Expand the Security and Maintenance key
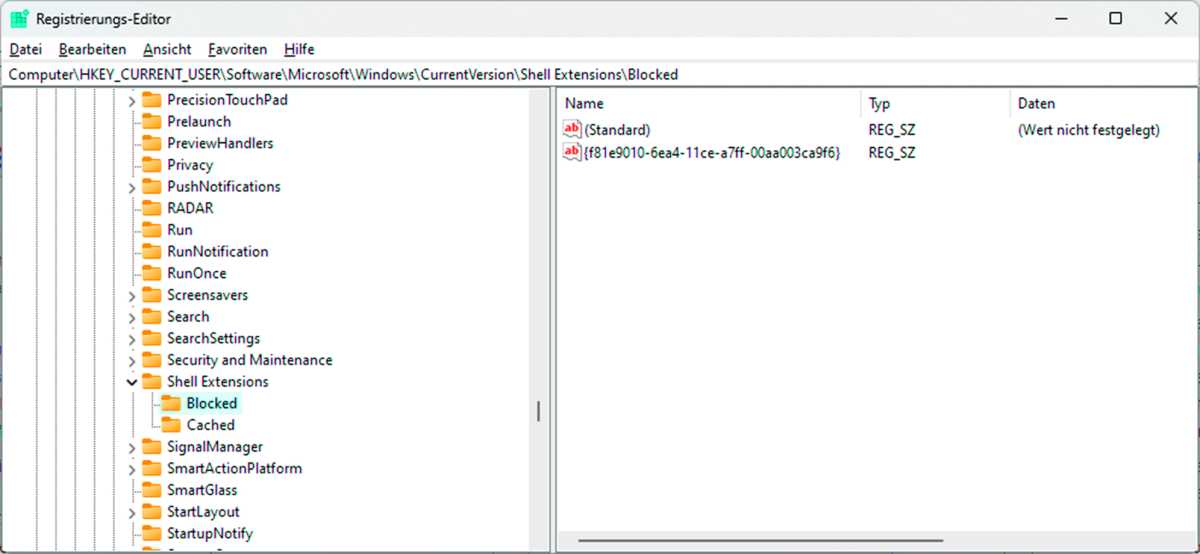1200x554 pixels. tap(132, 360)
